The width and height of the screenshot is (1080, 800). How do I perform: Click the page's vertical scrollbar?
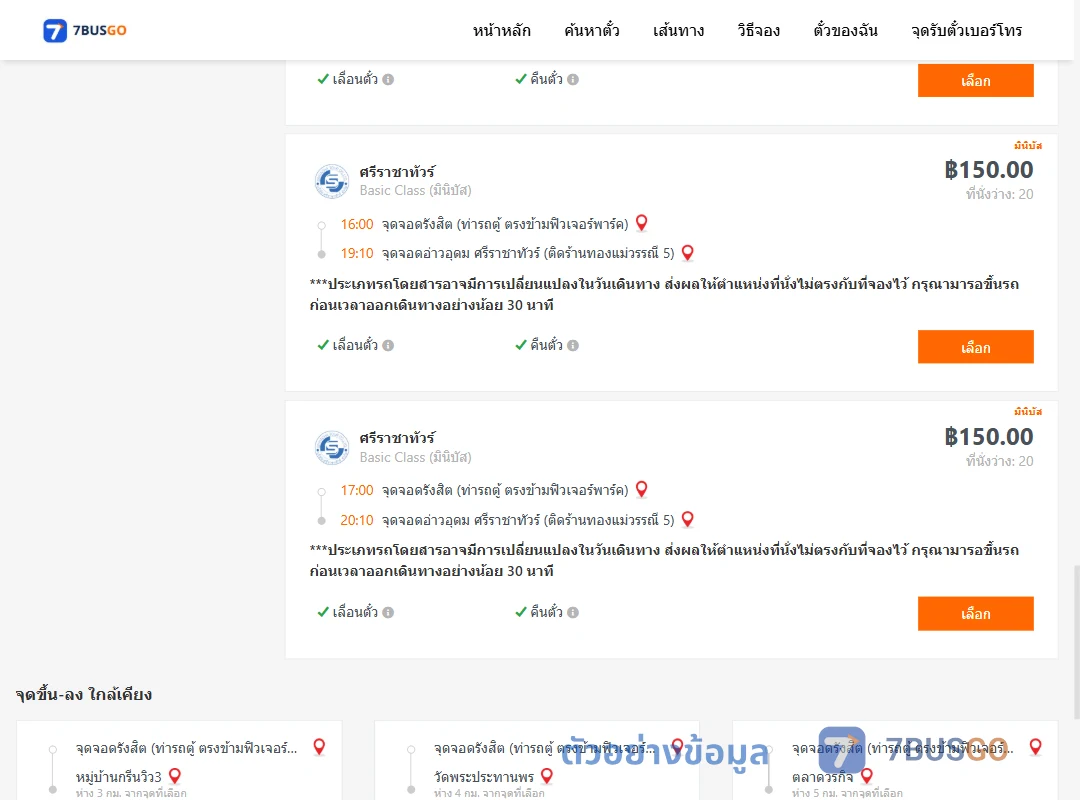point(1076,641)
